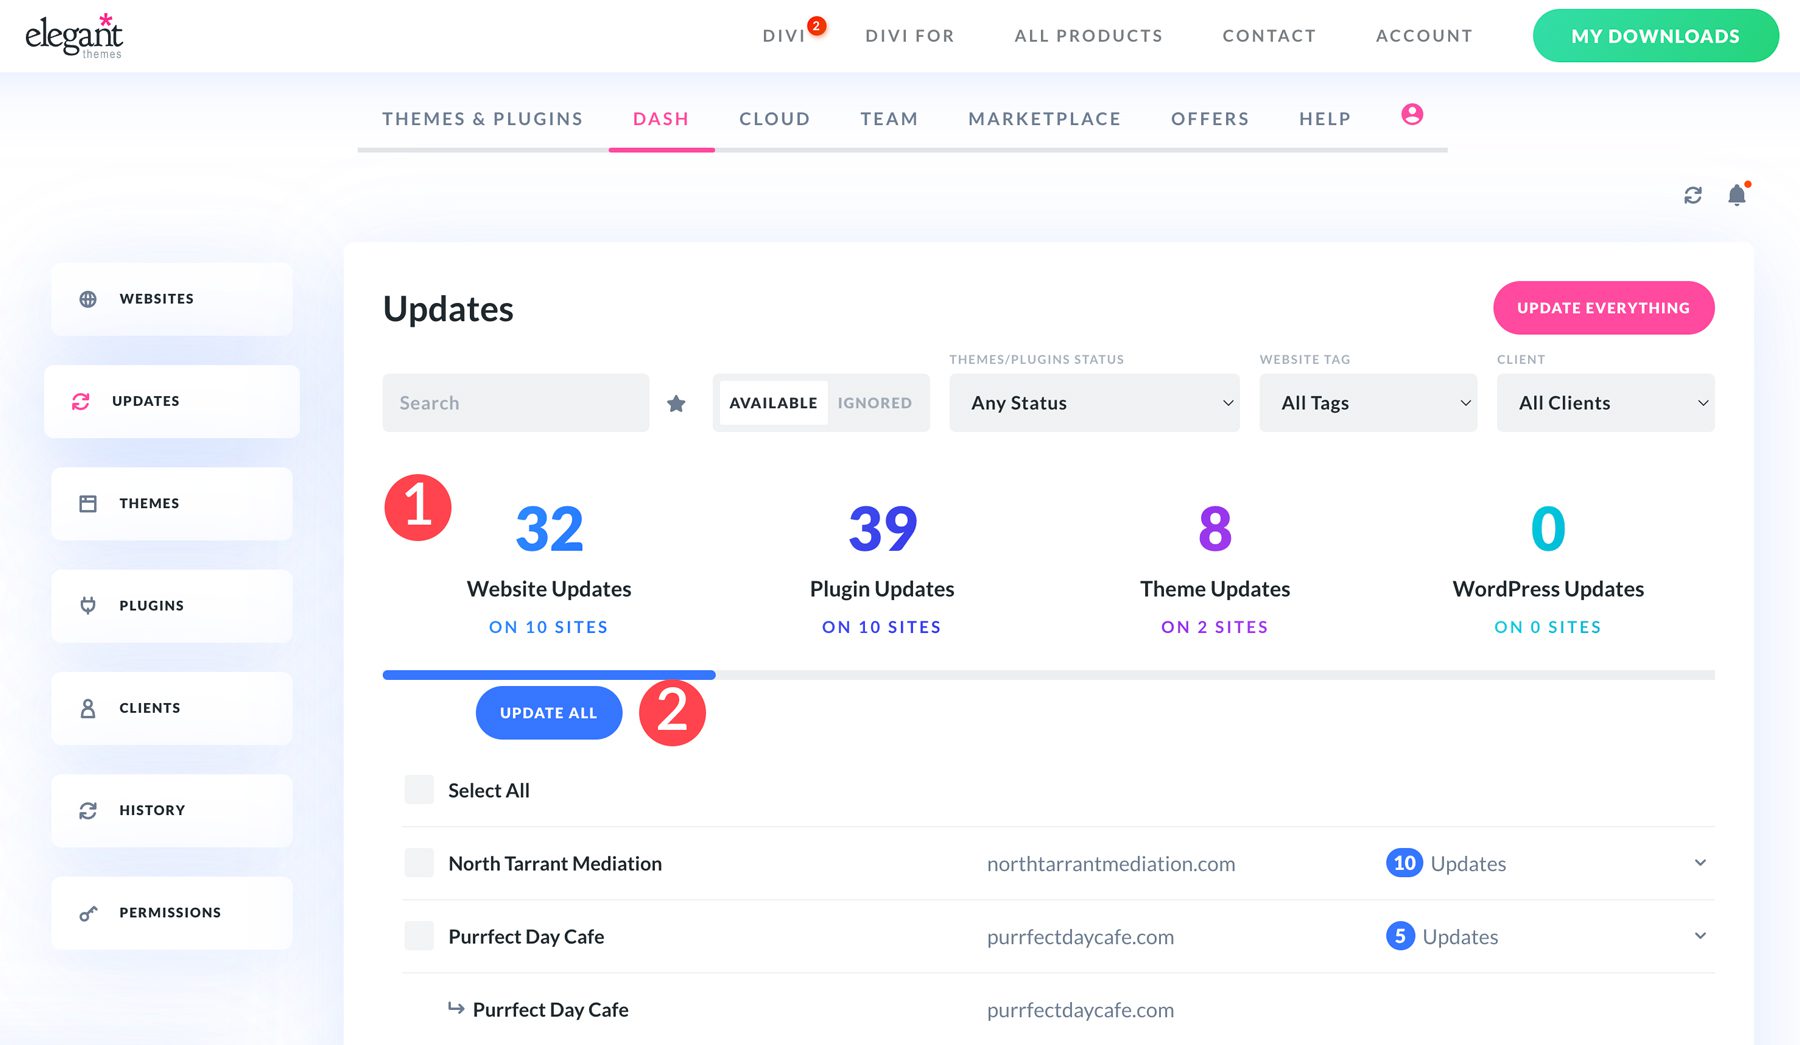This screenshot has width=1800, height=1045.
Task: Click the notification bell icon
Action: [x=1737, y=195]
